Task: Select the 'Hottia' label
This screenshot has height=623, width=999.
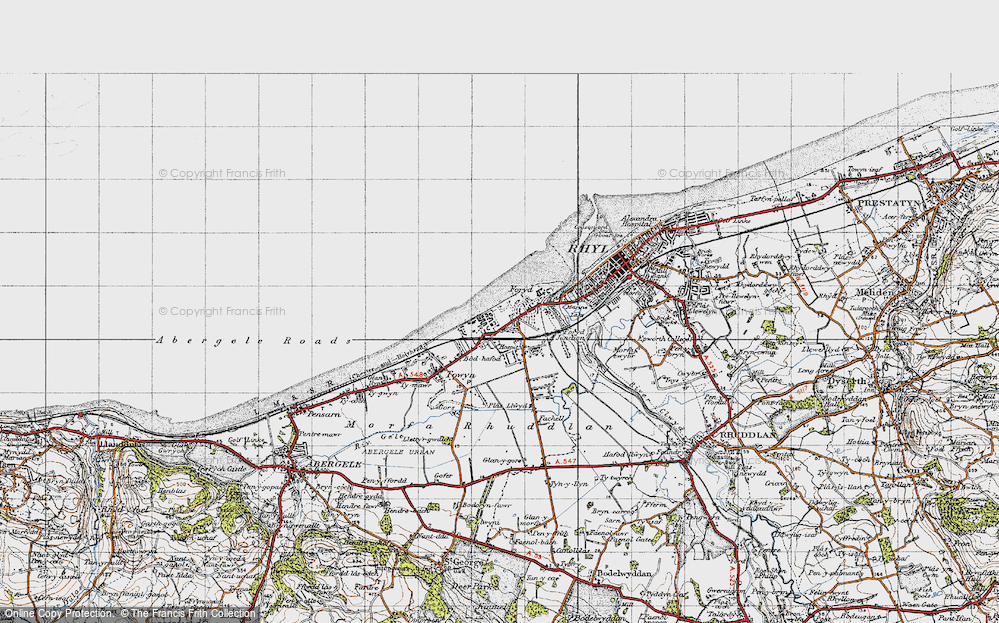Action: tap(859, 441)
